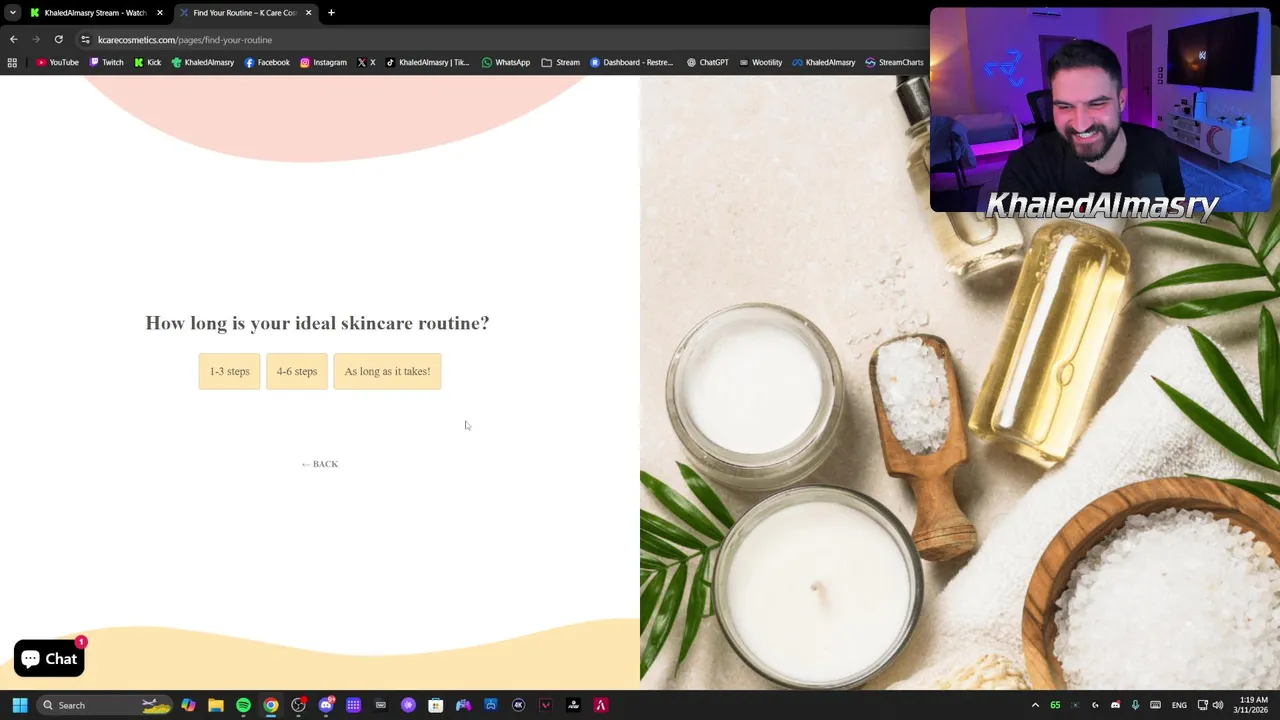
Task: Launch Copilot from the taskbar
Action: point(188,705)
